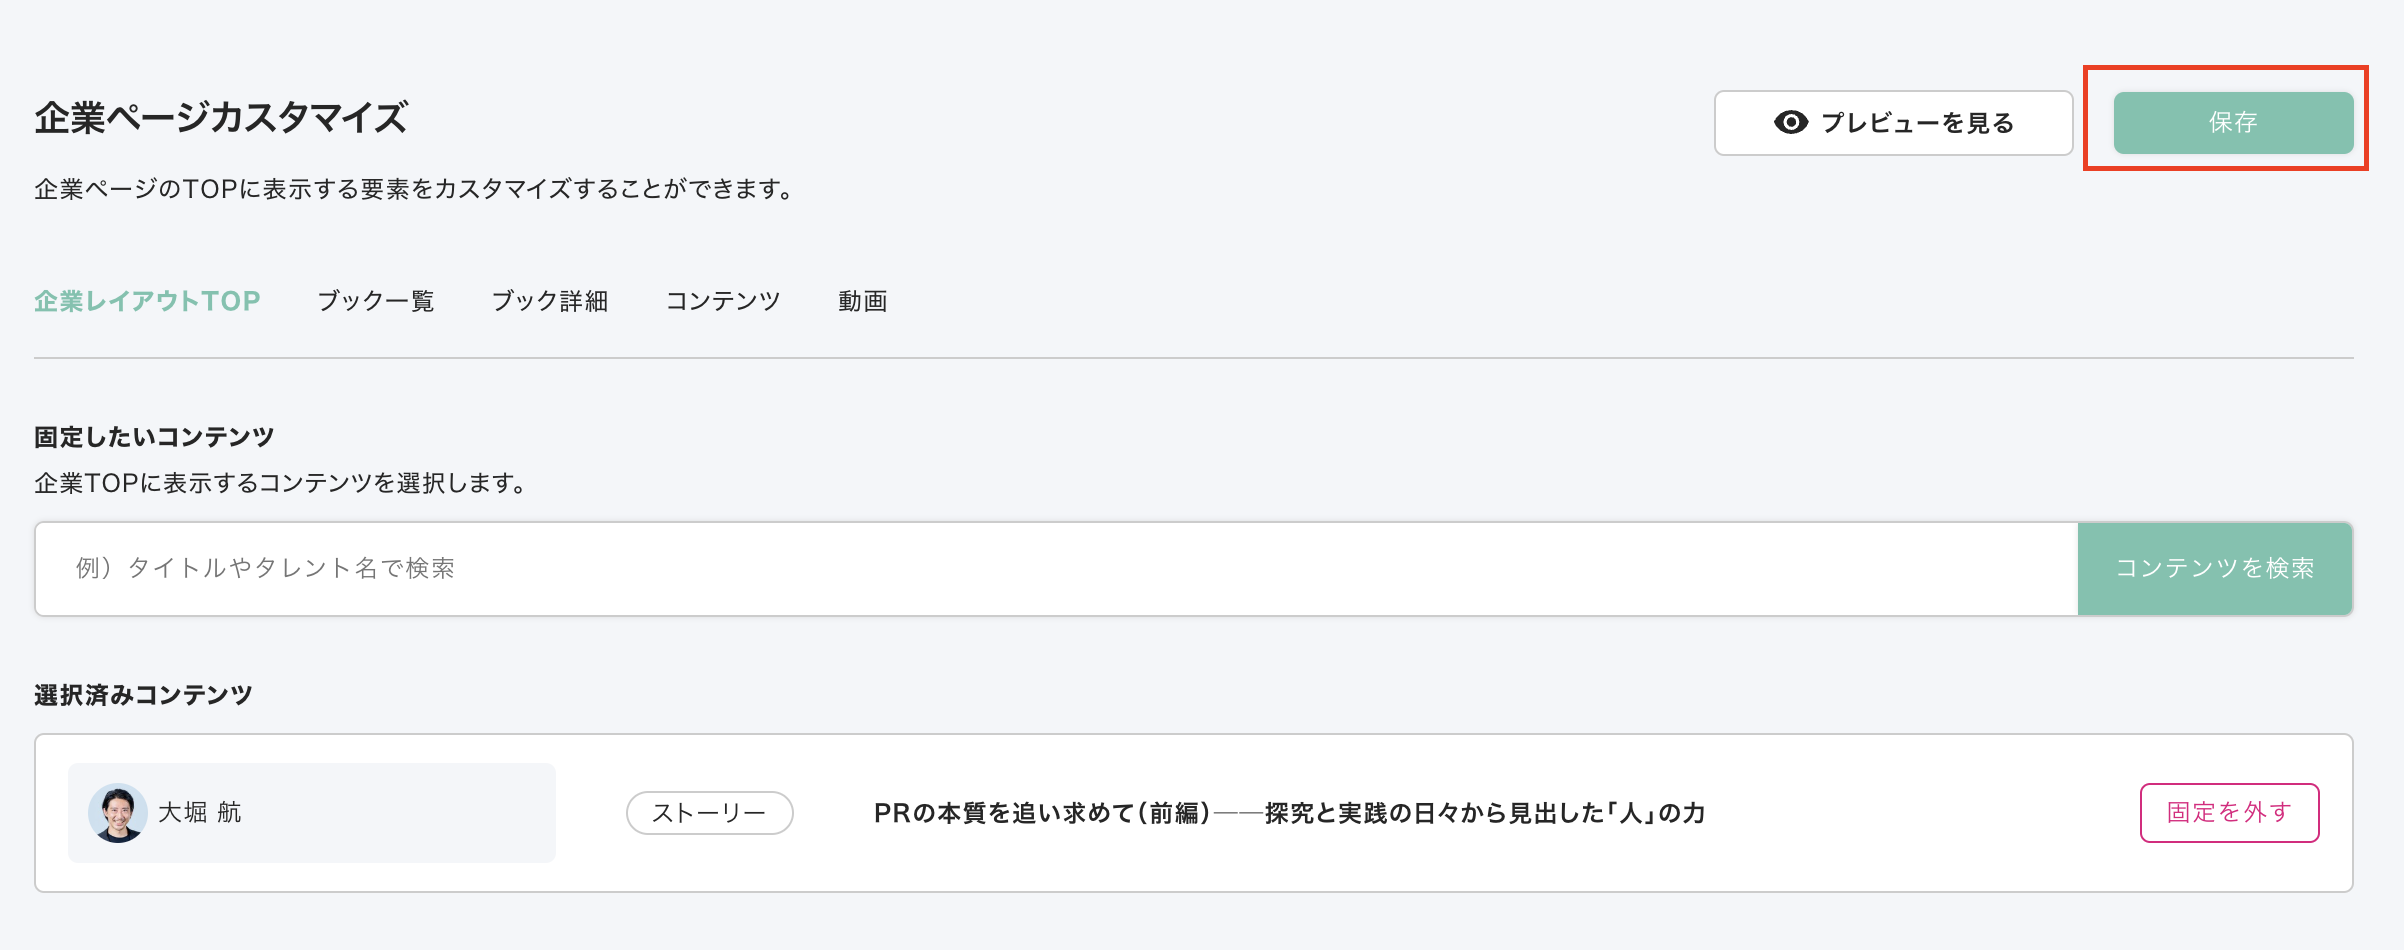This screenshot has height=950, width=2404.
Task: Go to the コンテンツ tab
Action: pos(723,301)
